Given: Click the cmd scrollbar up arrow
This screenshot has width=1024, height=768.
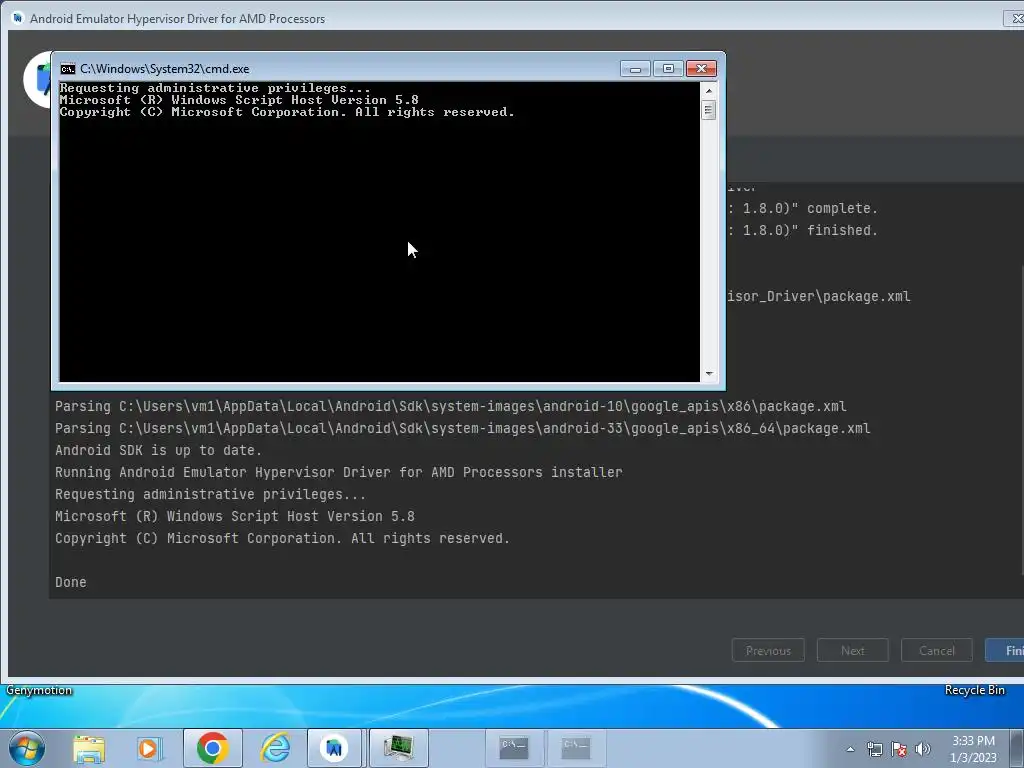Looking at the screenshot, I should 709,91.
